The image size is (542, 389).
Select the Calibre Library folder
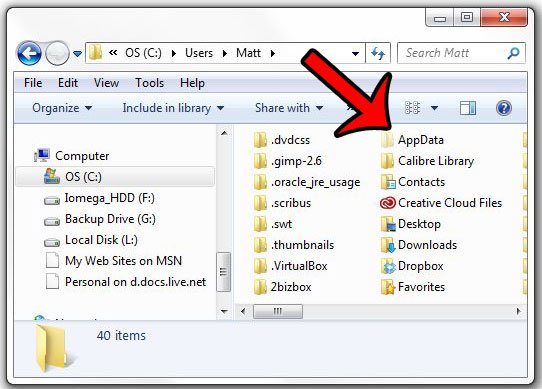428,161
